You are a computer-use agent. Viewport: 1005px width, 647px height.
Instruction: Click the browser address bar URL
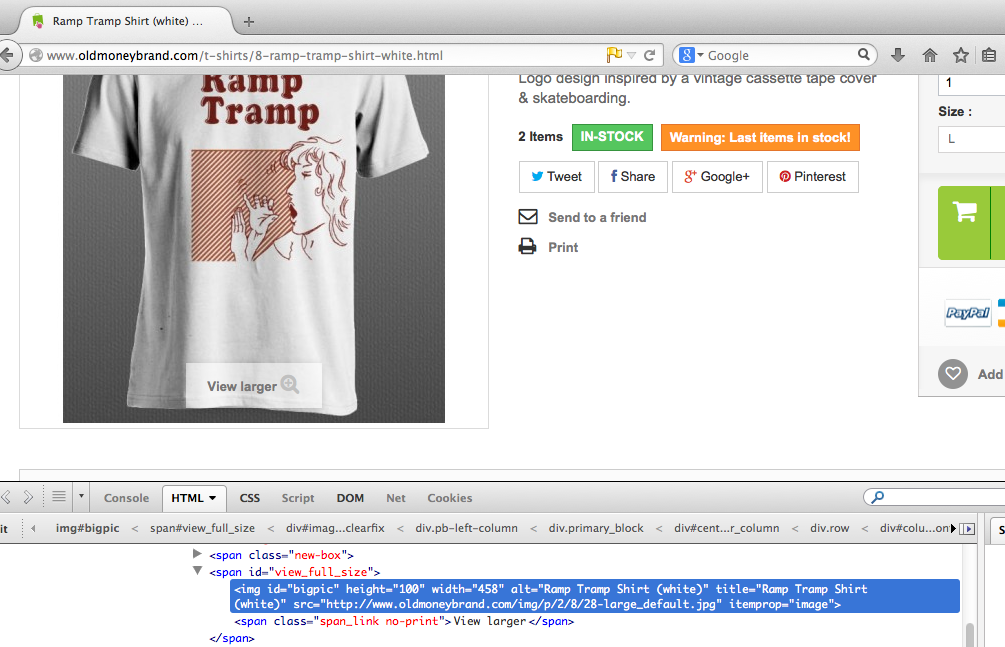pyautogui.click(x=245, y=56)
